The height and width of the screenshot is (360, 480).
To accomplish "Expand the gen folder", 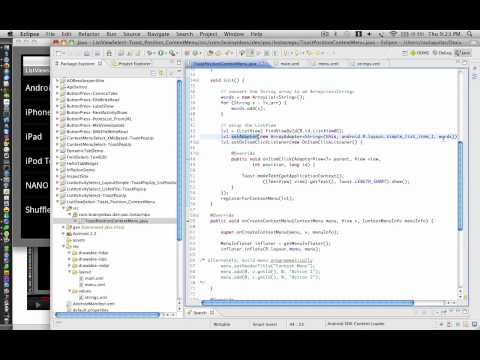I will (x=64, y=227).
